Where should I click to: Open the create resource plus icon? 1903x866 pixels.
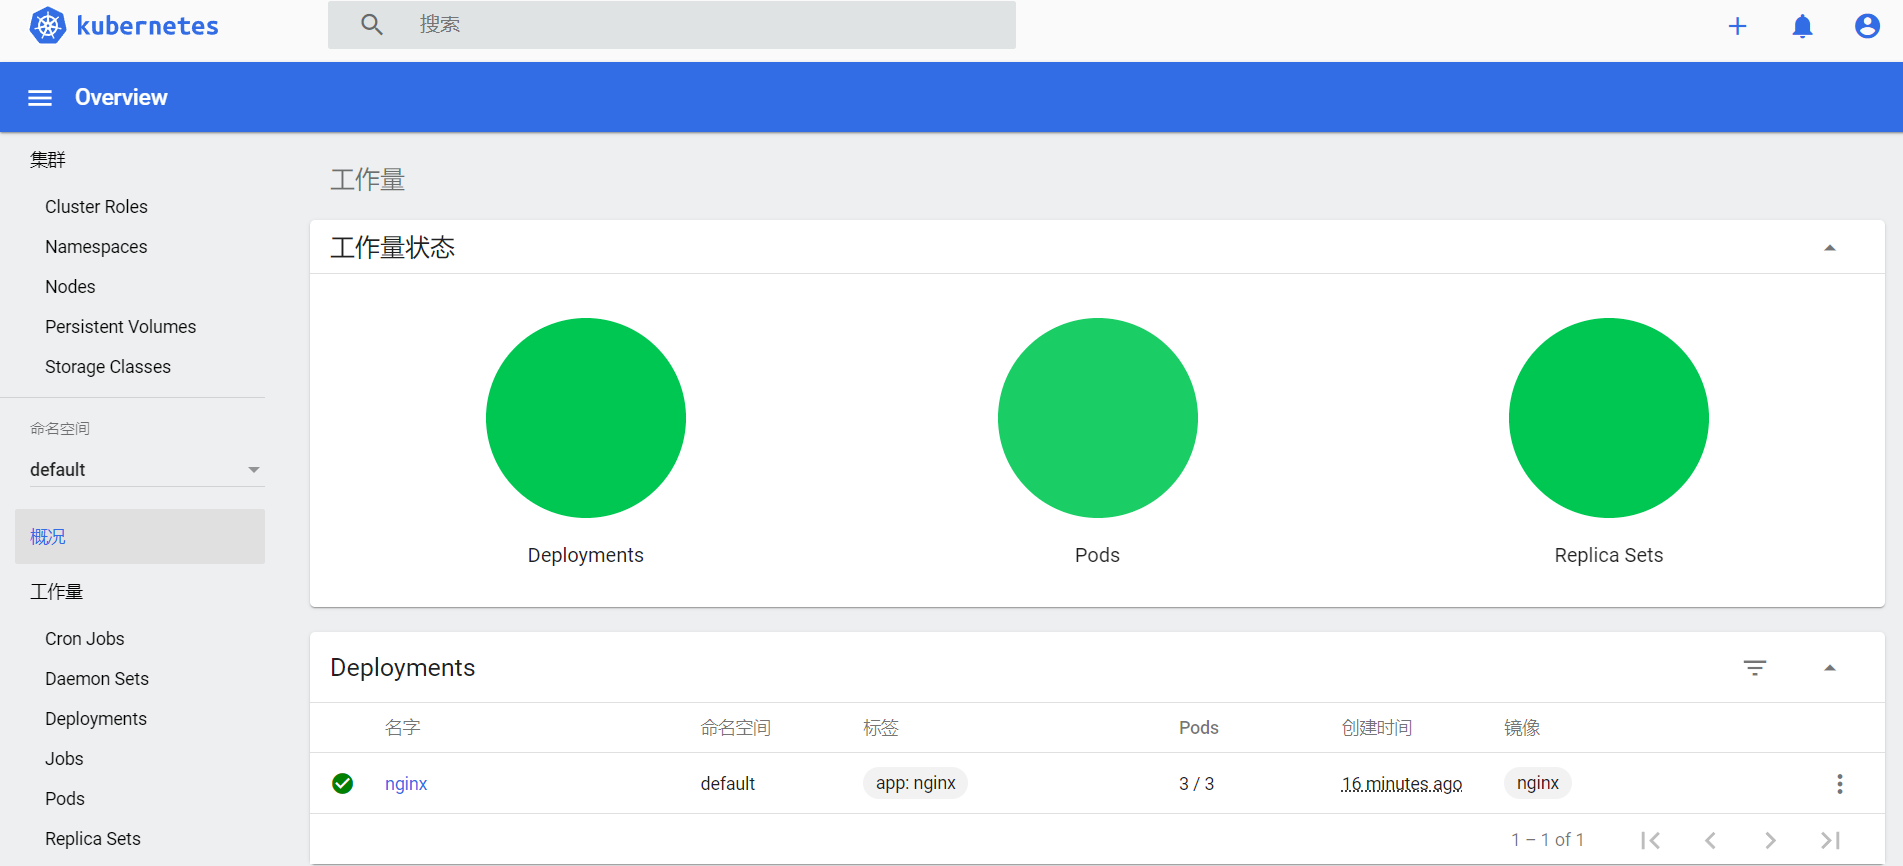coord(1738,26)
